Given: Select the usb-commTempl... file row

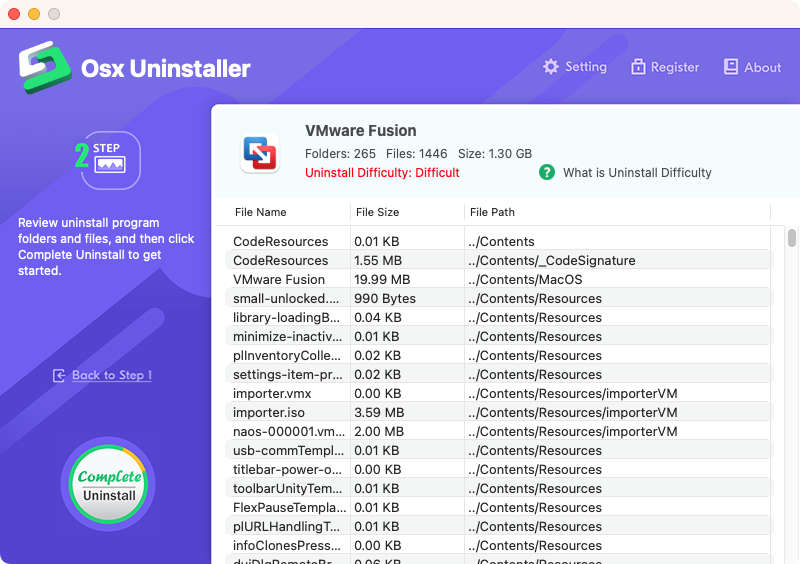Looking at the screenshot, I should (499, 451).
